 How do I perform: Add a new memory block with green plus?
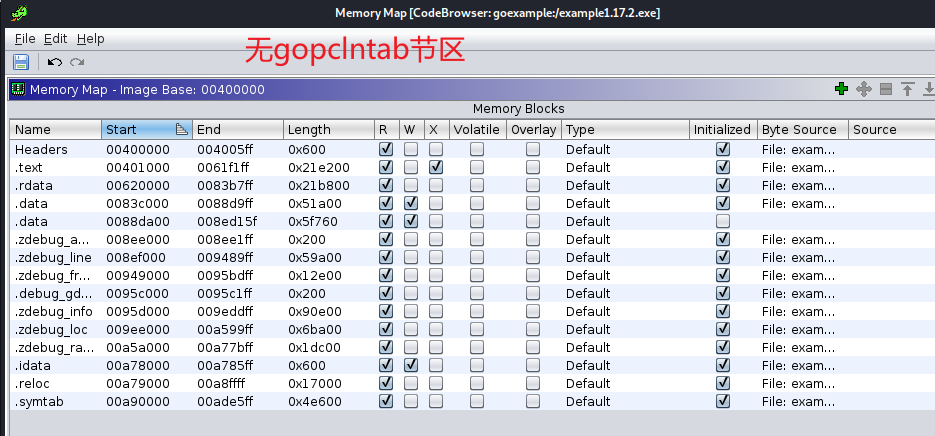pyautogui.click(x=841, y=89)
